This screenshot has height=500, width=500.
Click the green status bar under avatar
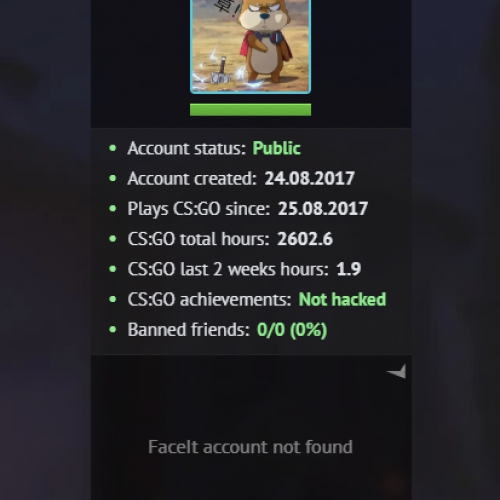pyautogui.click(x=250, y=110)
